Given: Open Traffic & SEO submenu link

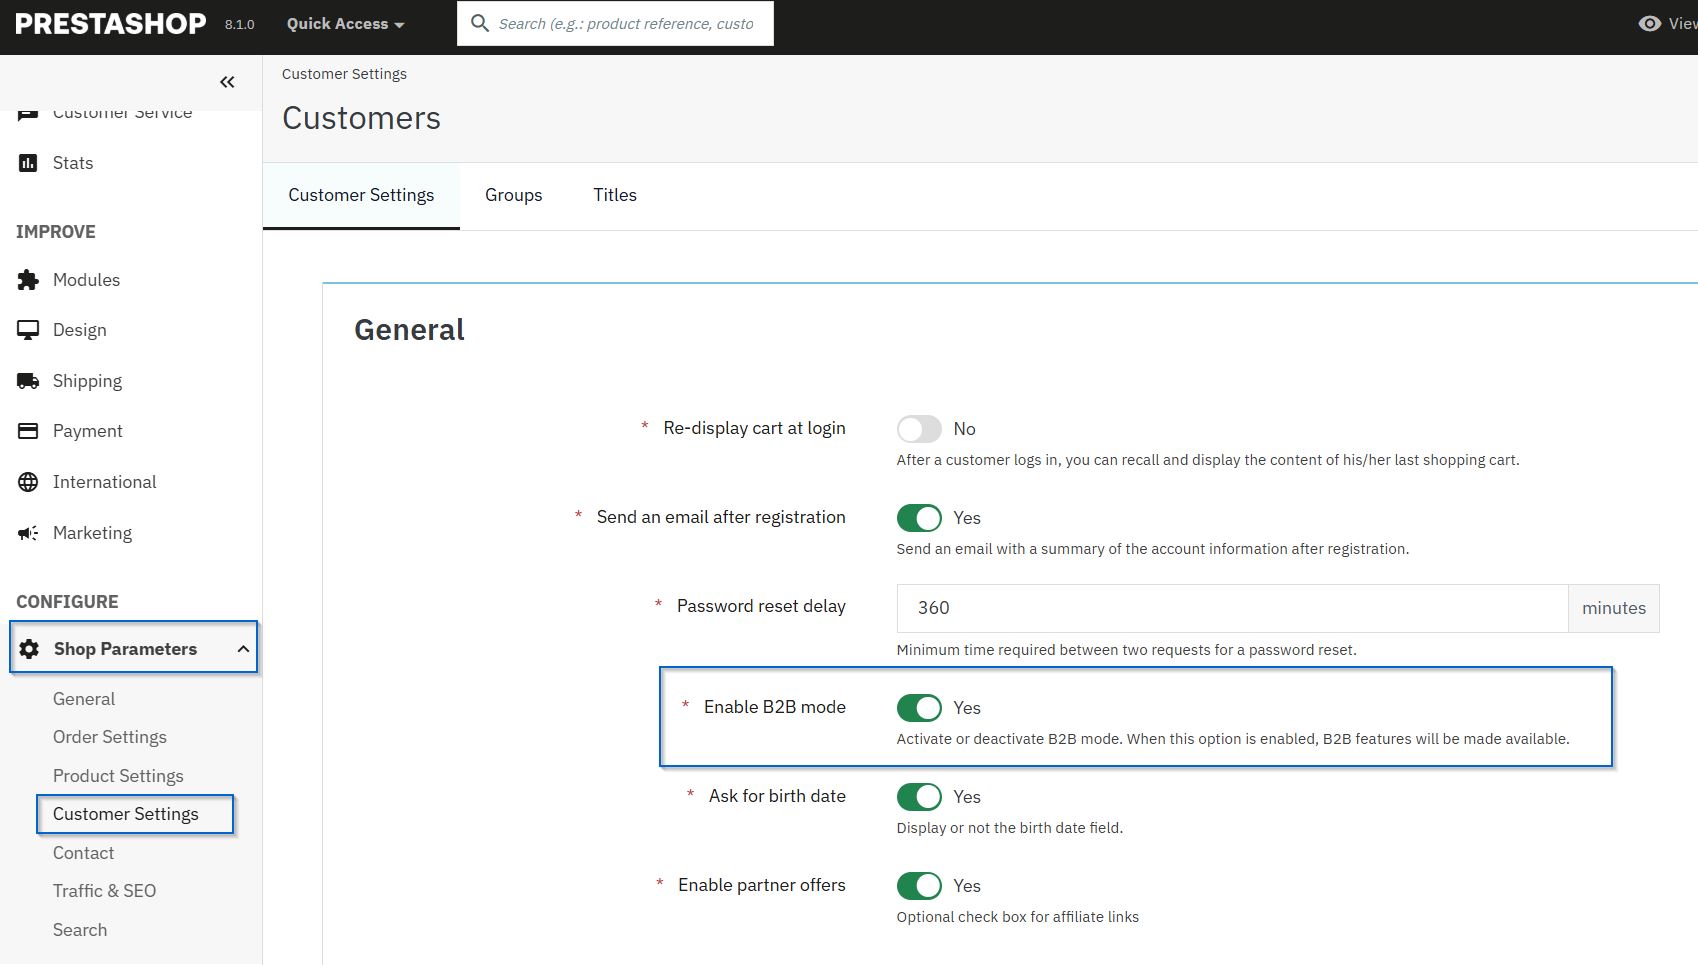Looking at the screenshot, I should point(104,891).
